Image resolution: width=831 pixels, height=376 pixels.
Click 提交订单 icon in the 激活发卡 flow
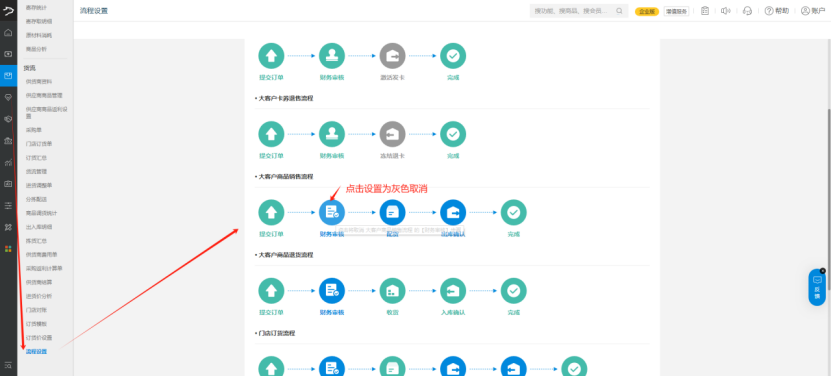(x=271, y=56)
